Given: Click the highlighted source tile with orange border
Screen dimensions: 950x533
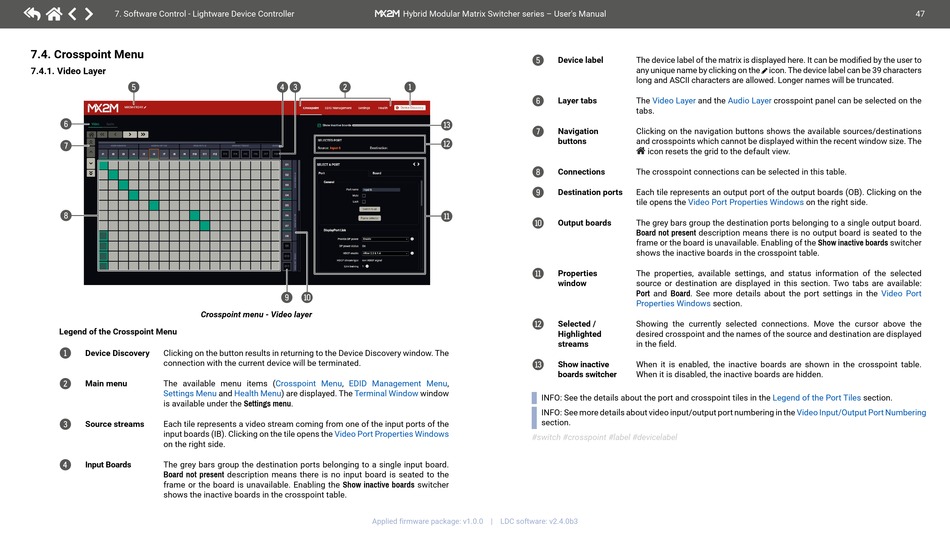Looking at the screenshot, I should (x=154, y=154).
